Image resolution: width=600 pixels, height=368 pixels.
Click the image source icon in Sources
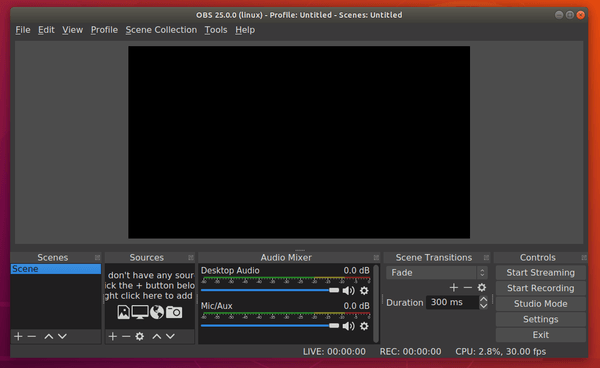[123, 312]
